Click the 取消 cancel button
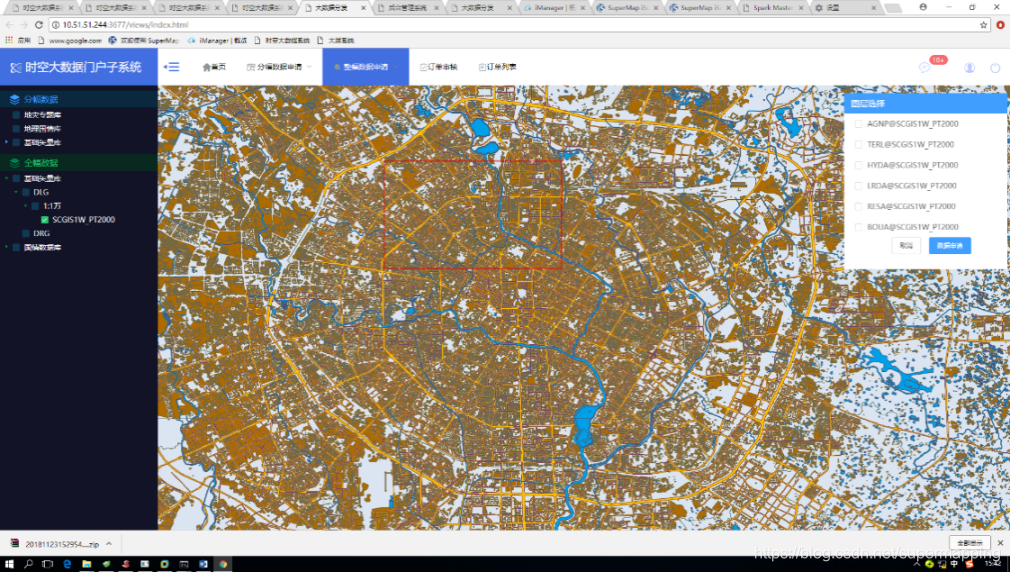Screen dimensions: 1010x572 coord(906,245)
